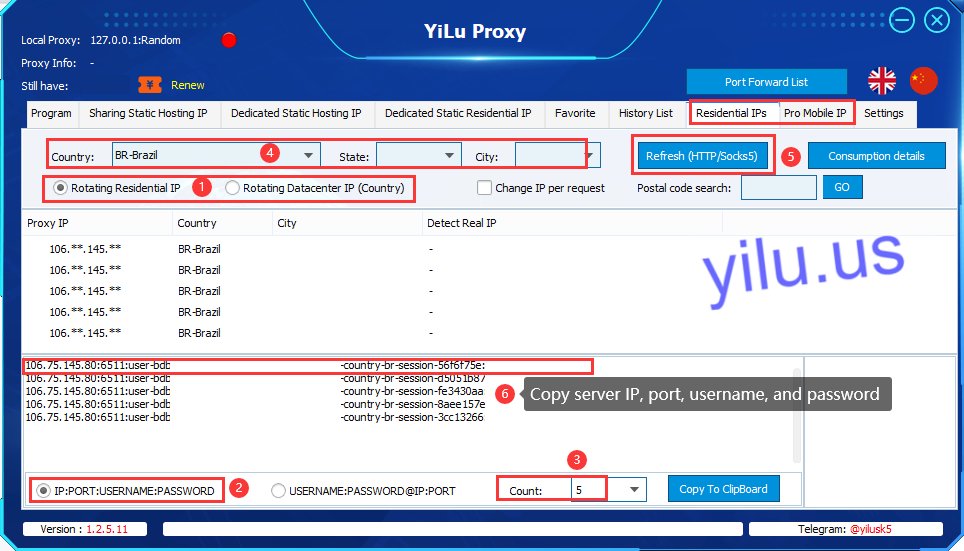Open the History List tab
This screenshot has width=964, height=551.
coord(646,114)
